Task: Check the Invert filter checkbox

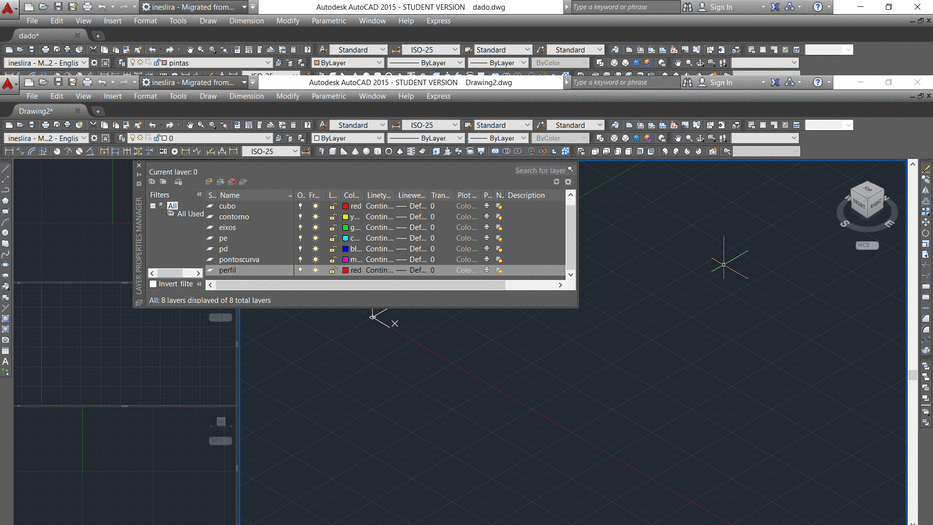Action: [153, 284]
